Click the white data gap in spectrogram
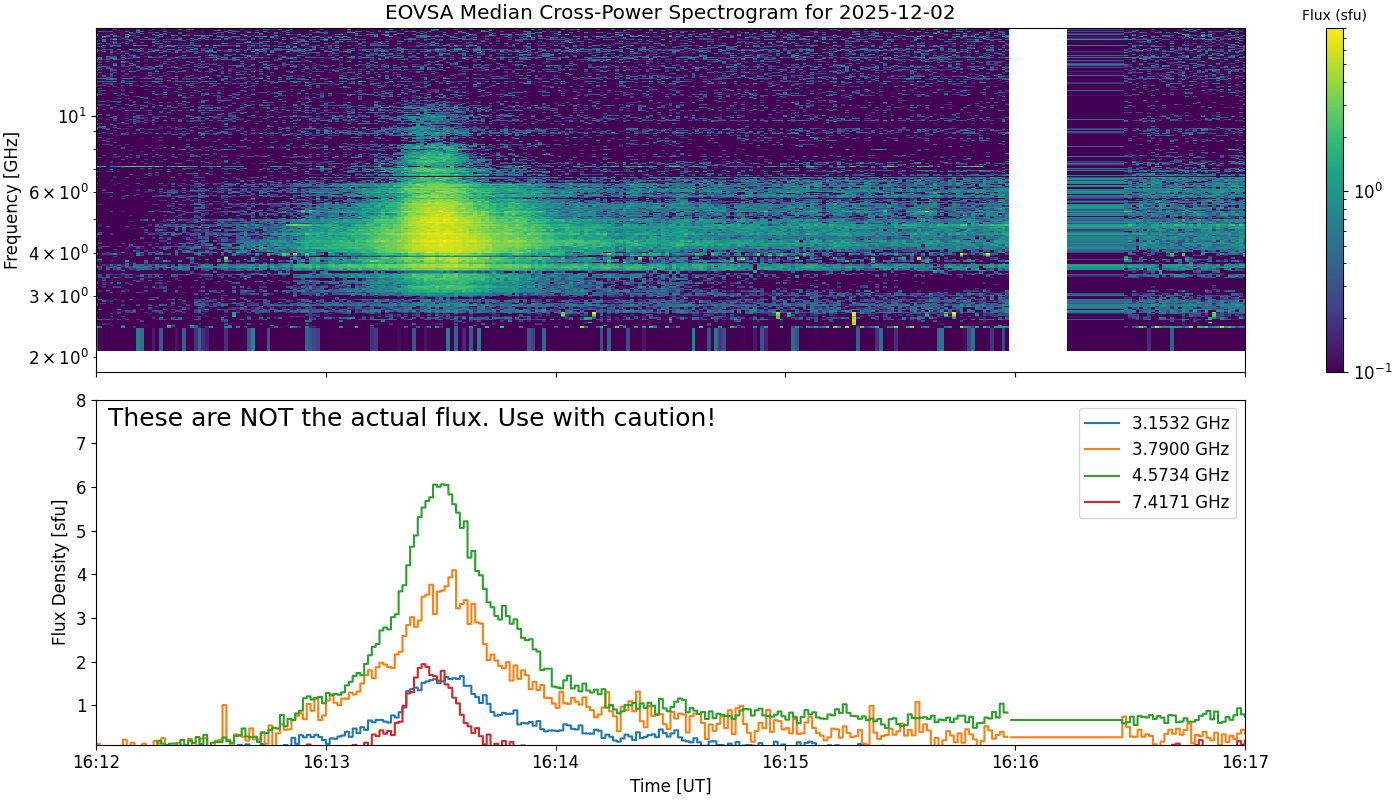The image size is (1400, 800). tap(1038, 190)
